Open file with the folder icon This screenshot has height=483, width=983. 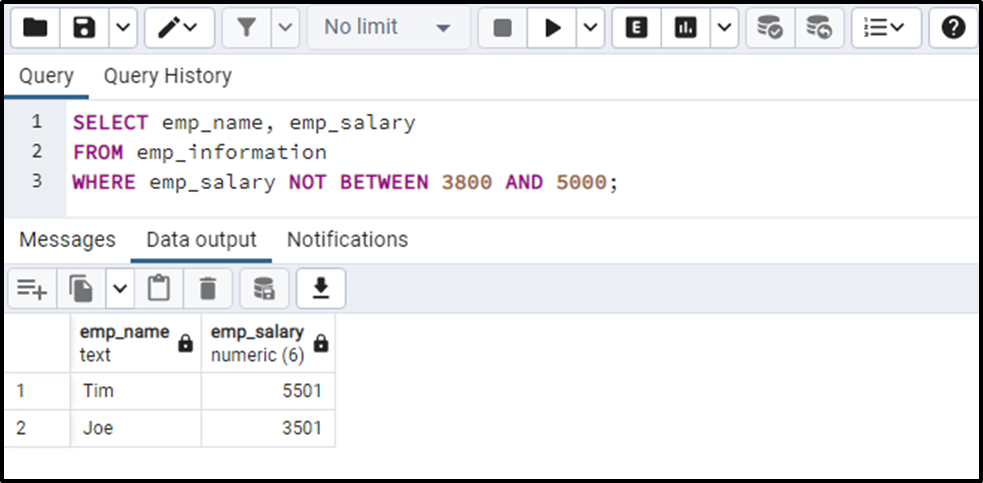point(35,28)
